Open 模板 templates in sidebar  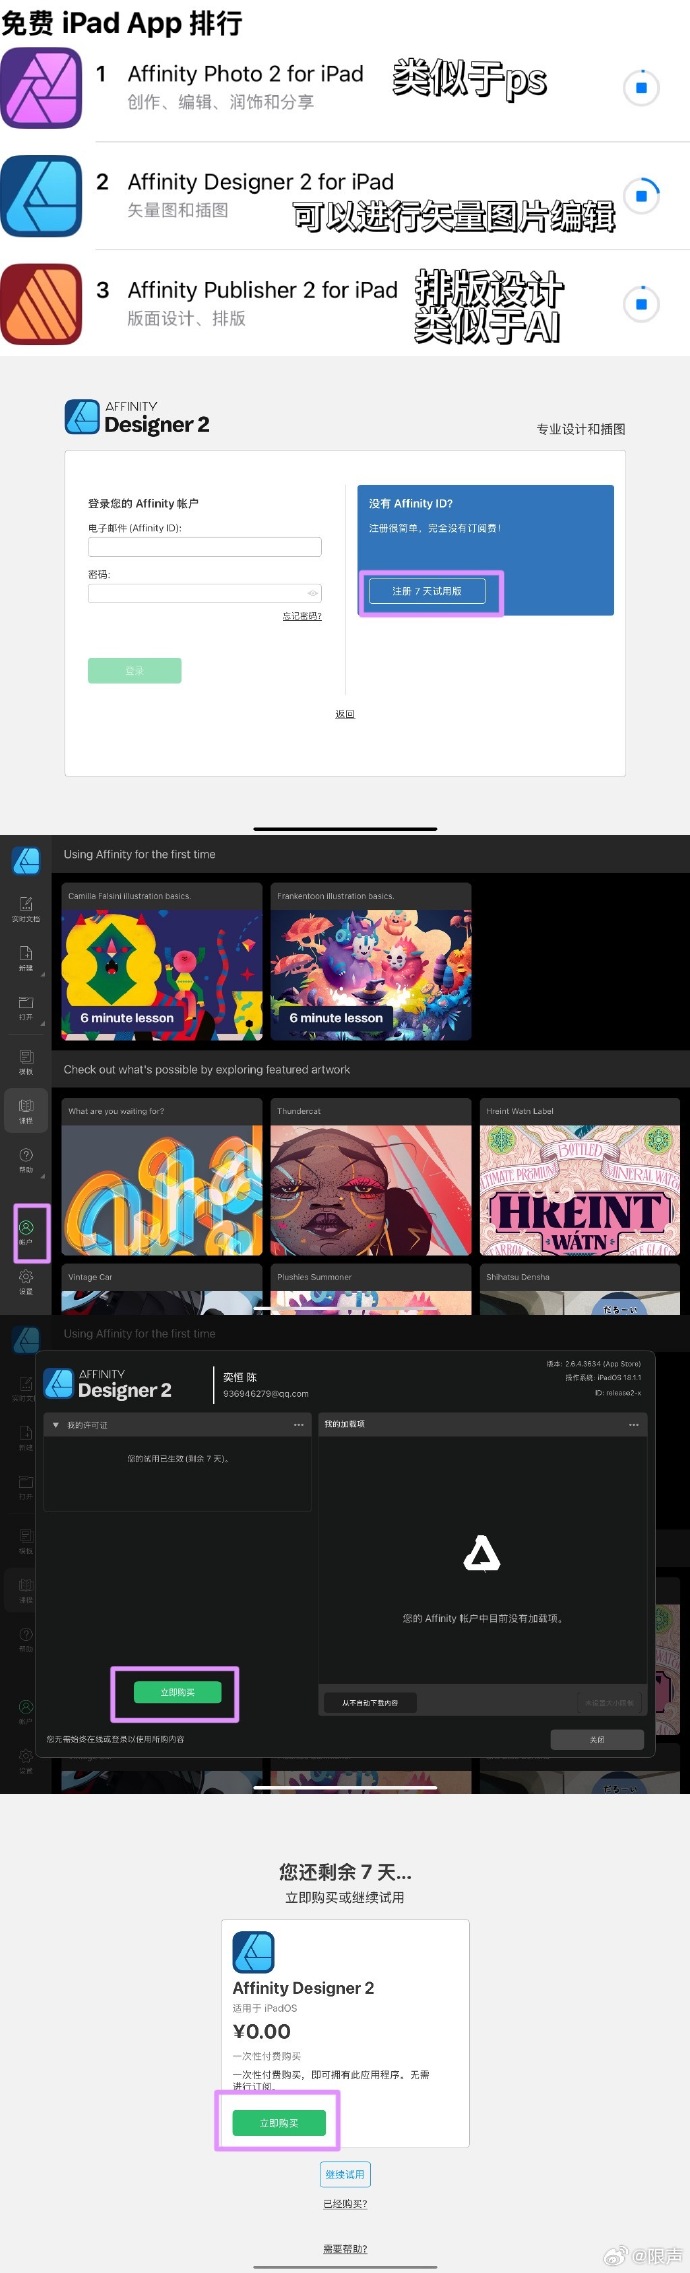26,1062
